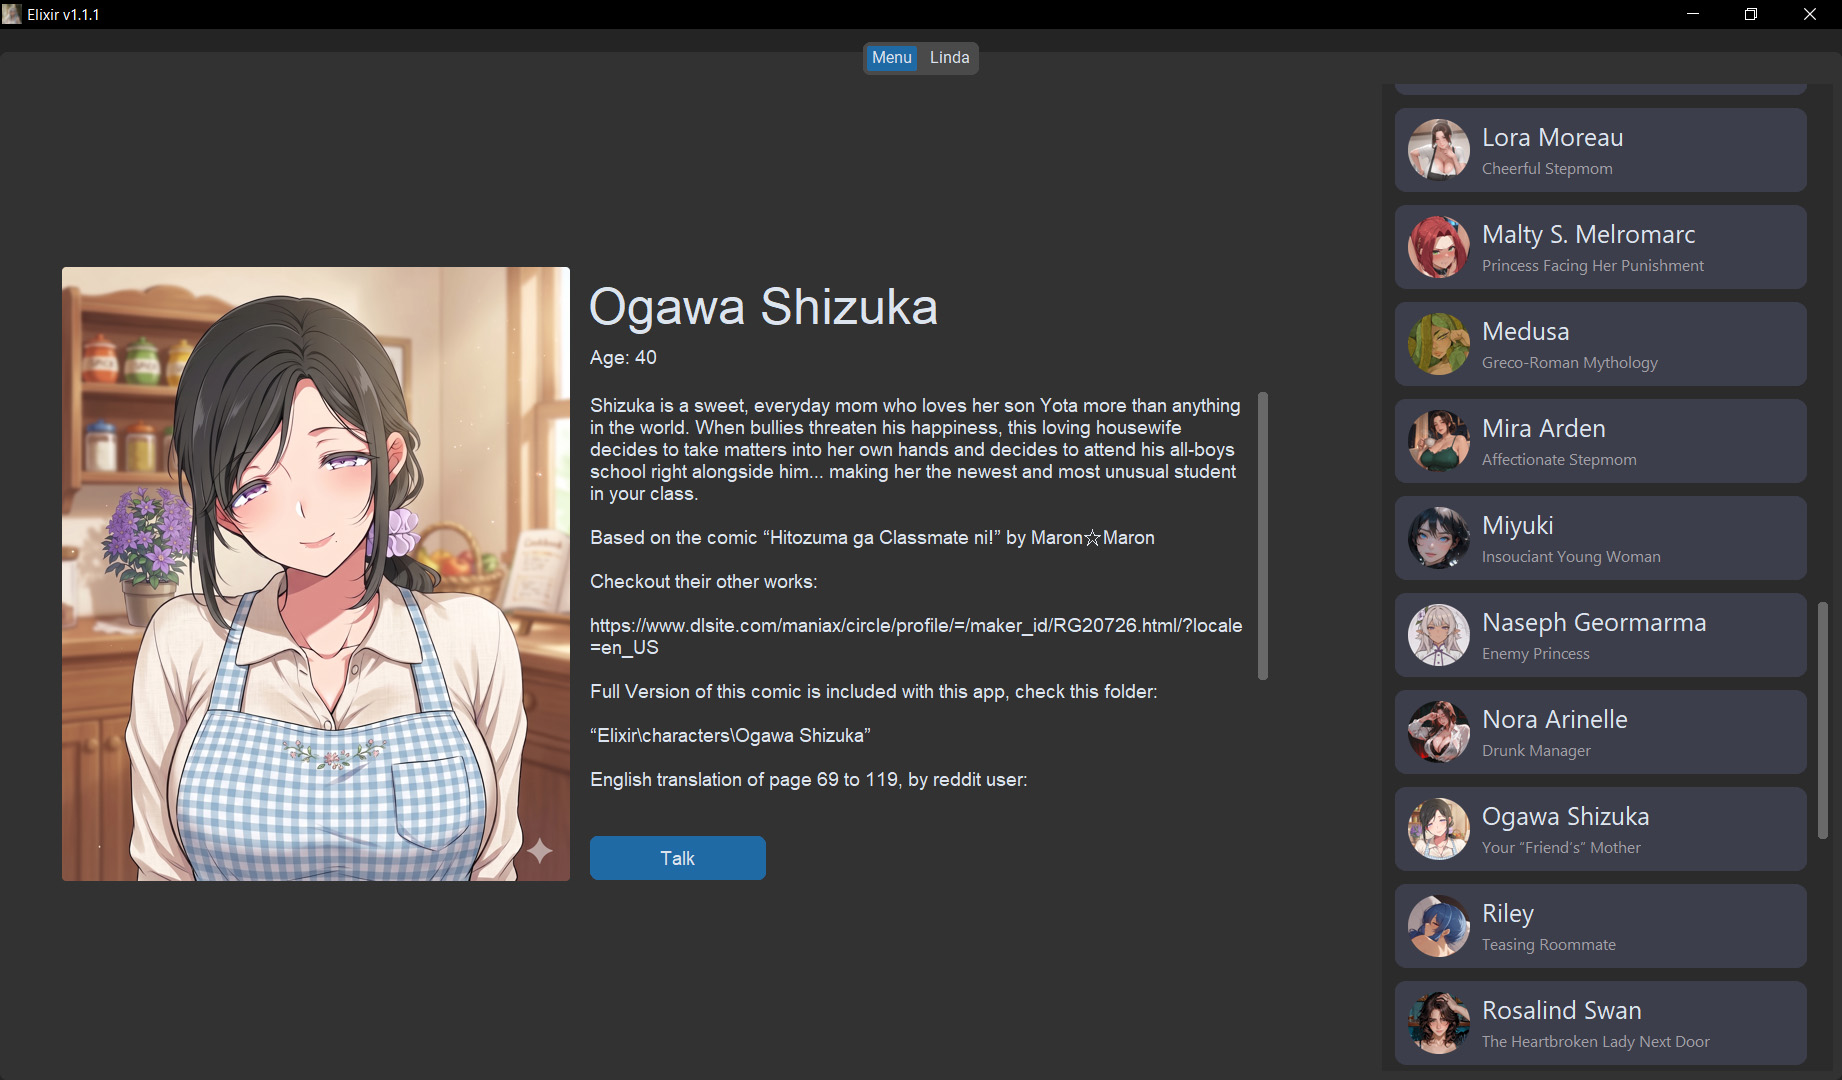Click the "Princess Facing Her Punishment" subtitle
Screen dimensions: 1842x1080
click(x=1592, y=265)
